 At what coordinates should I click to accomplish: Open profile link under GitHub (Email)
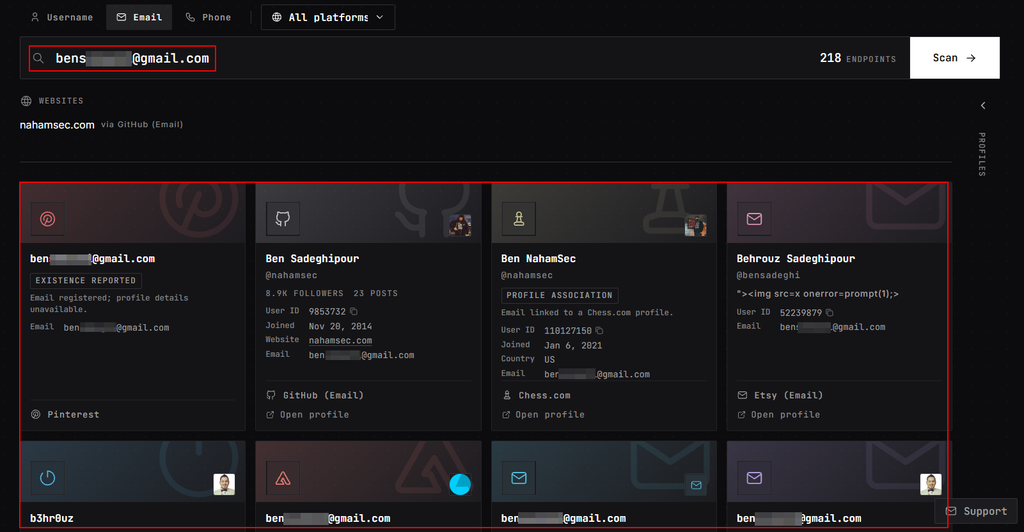[x=308, y=415]
